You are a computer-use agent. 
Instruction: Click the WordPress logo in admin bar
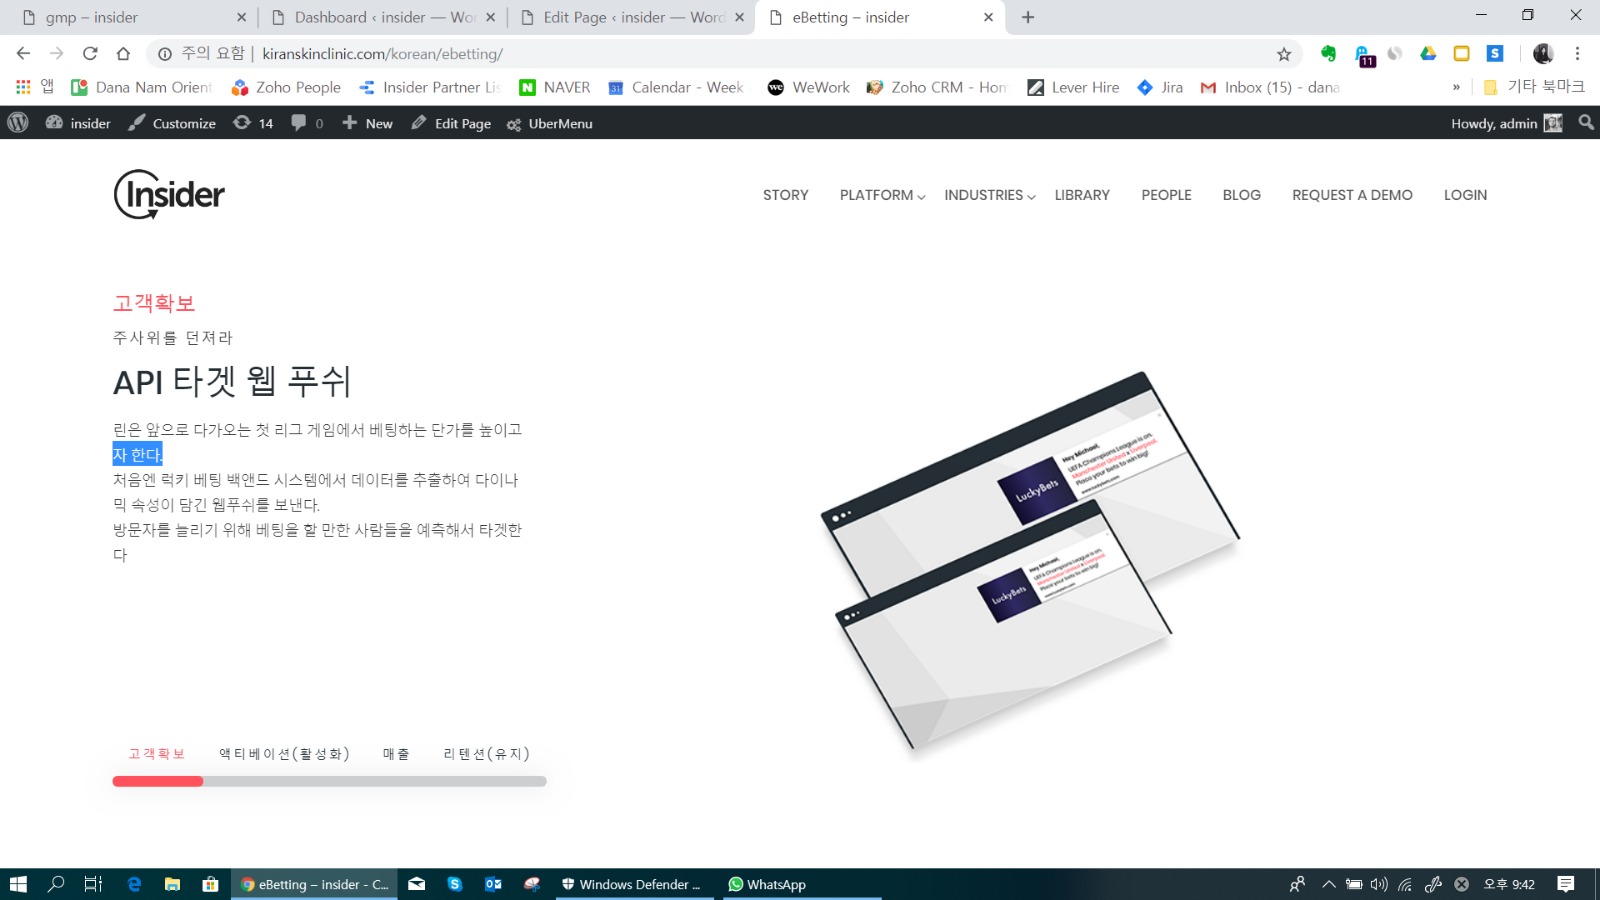18,123
